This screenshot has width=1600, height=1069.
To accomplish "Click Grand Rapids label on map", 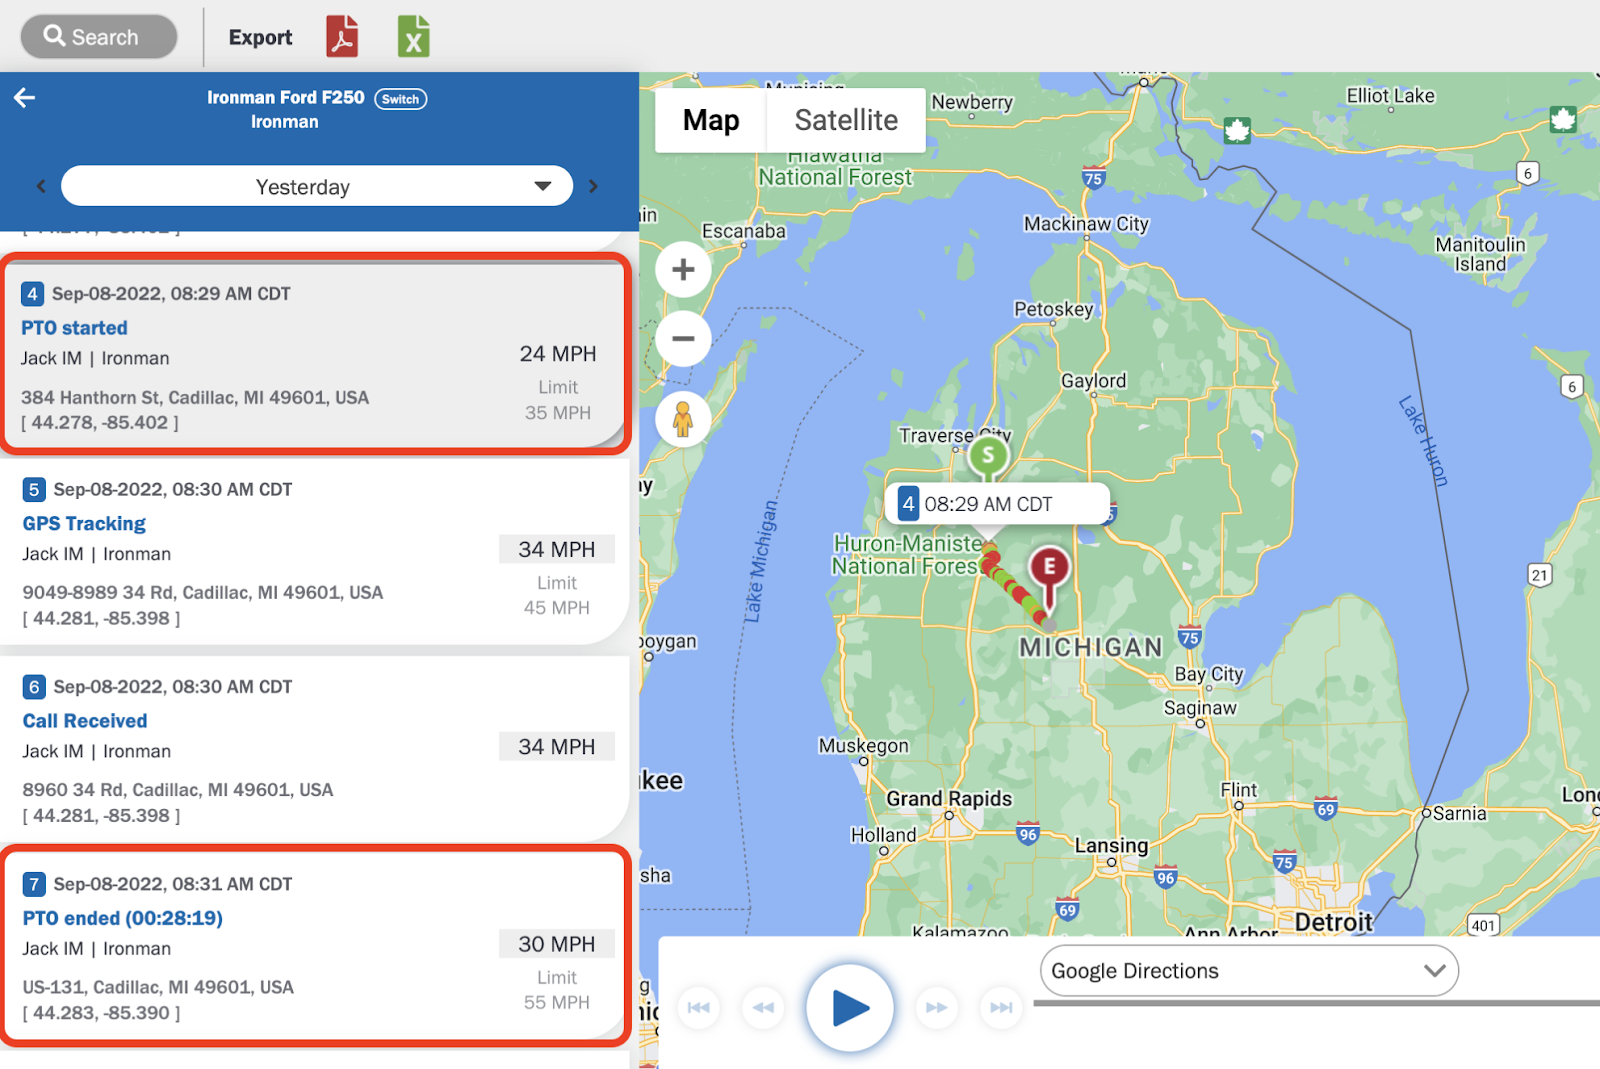I will (x=949, y=798).
